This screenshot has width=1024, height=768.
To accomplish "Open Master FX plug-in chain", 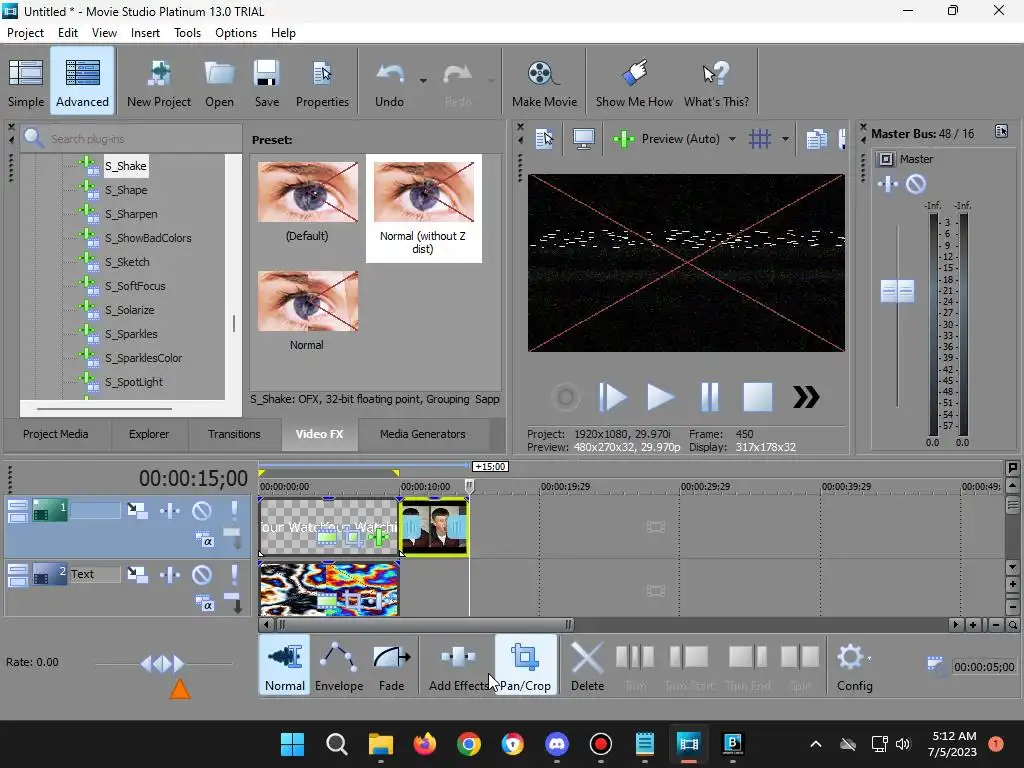I will click(x=888, y=184).
